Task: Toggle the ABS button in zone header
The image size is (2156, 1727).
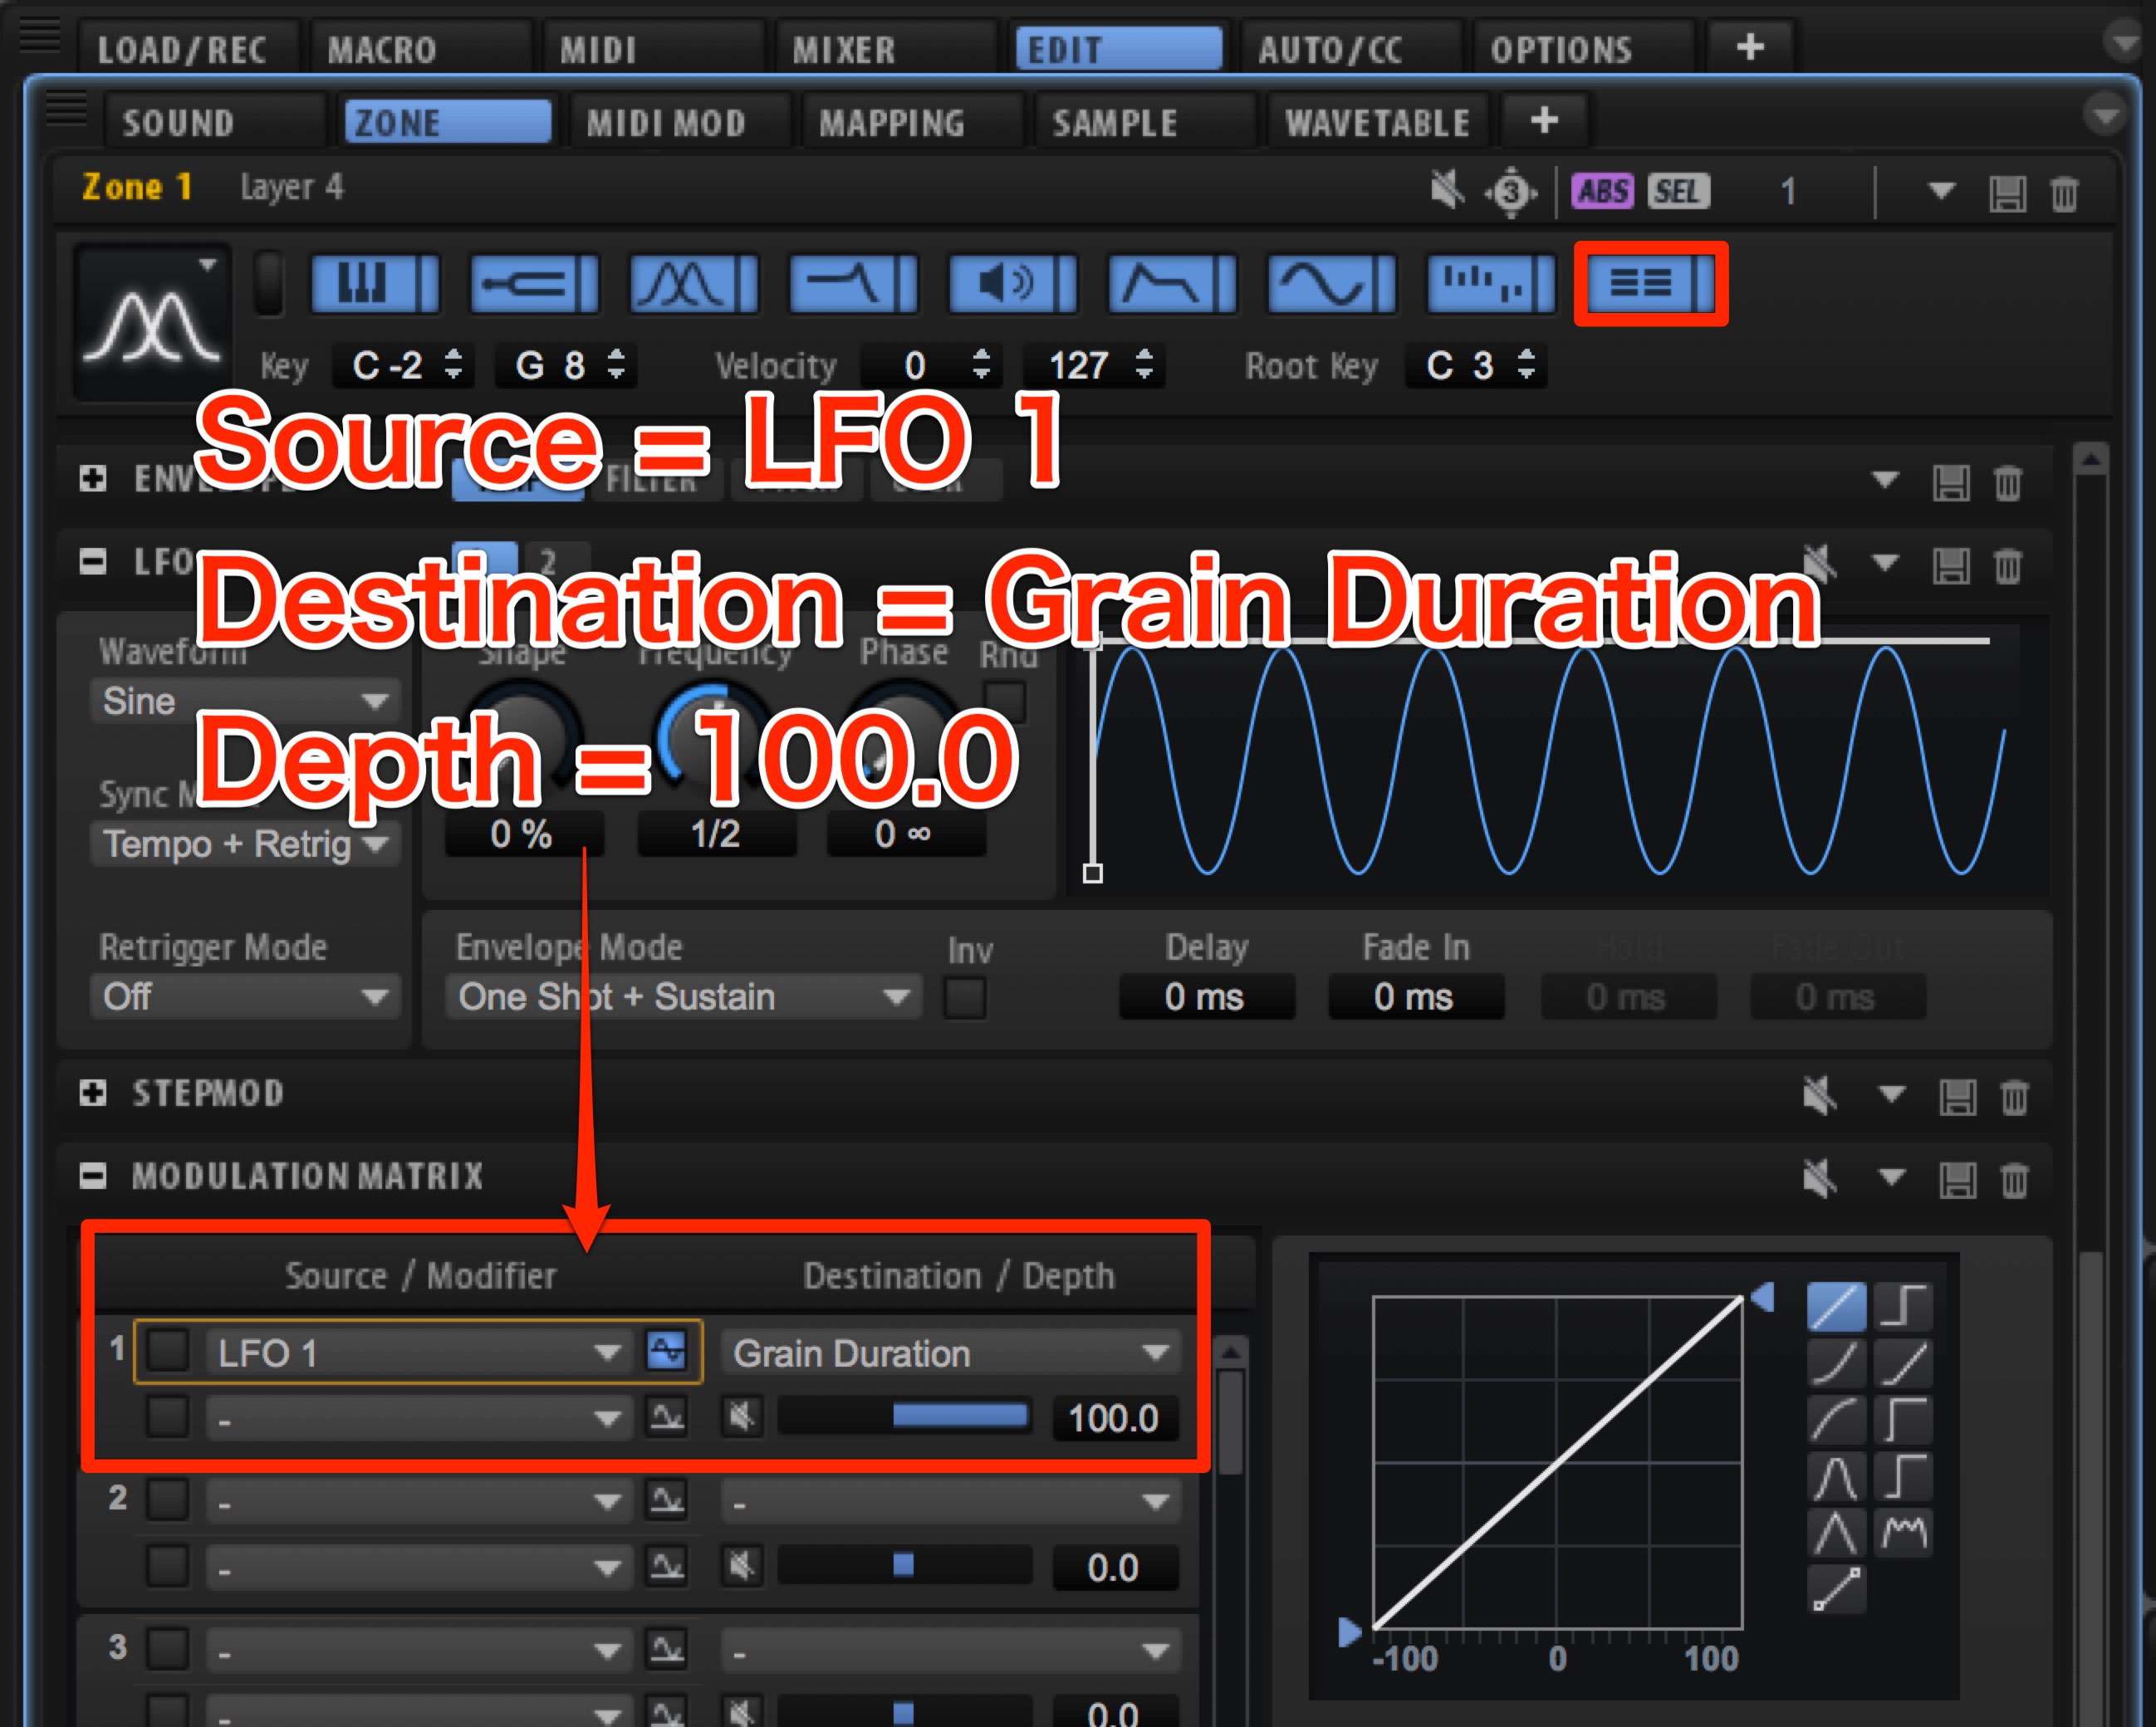Action: pyautogui.click(x=1603, y=190)
